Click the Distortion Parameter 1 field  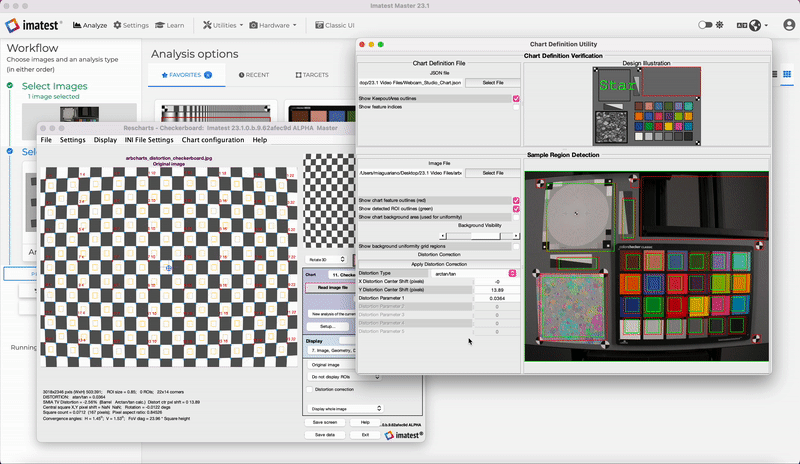click(497, 298)
